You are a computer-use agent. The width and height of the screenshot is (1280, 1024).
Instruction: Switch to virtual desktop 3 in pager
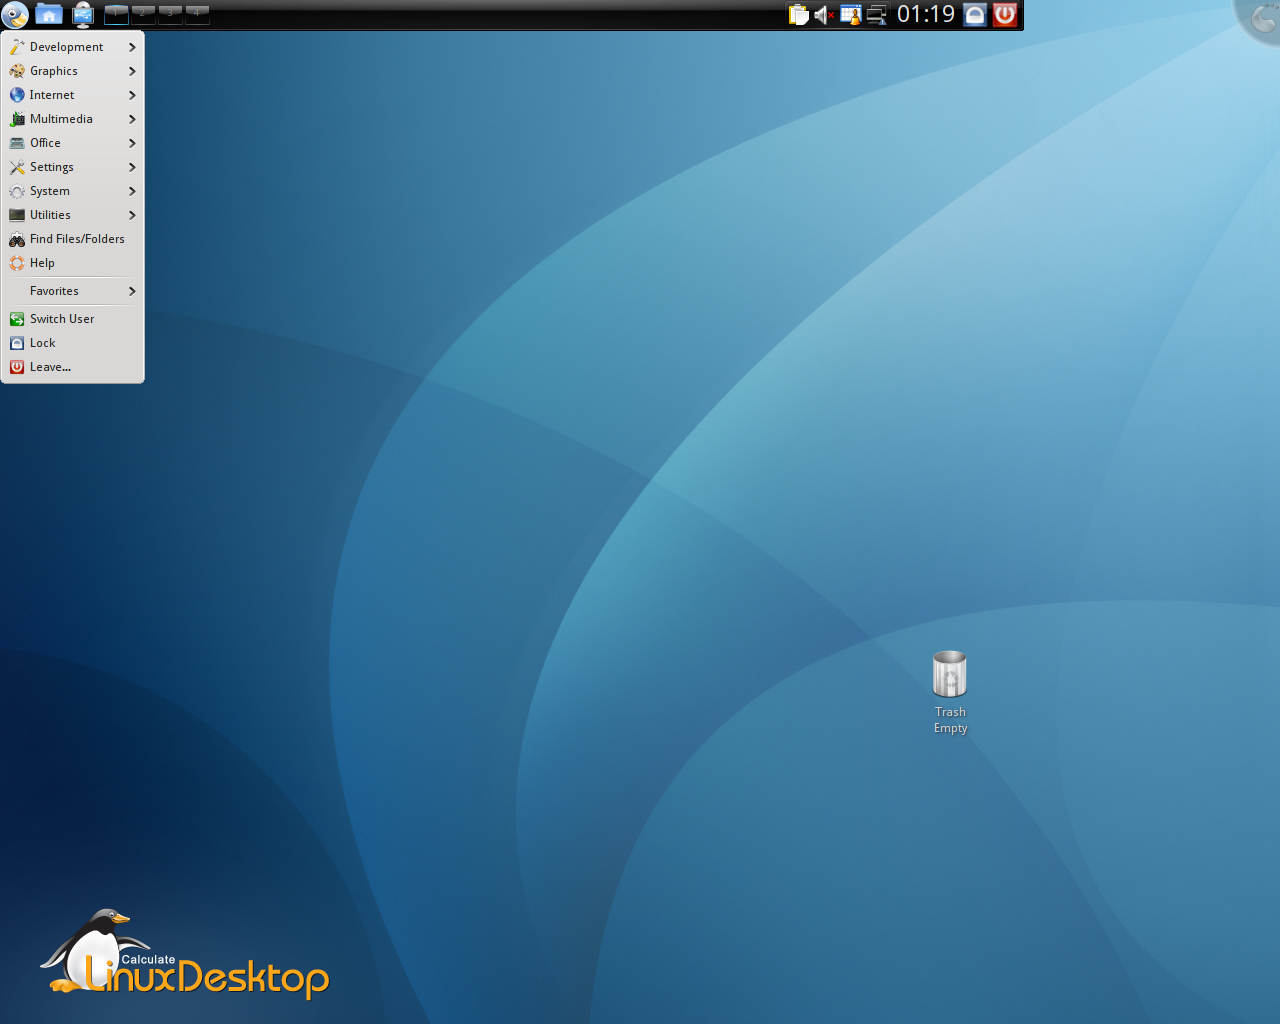[170, 14]
